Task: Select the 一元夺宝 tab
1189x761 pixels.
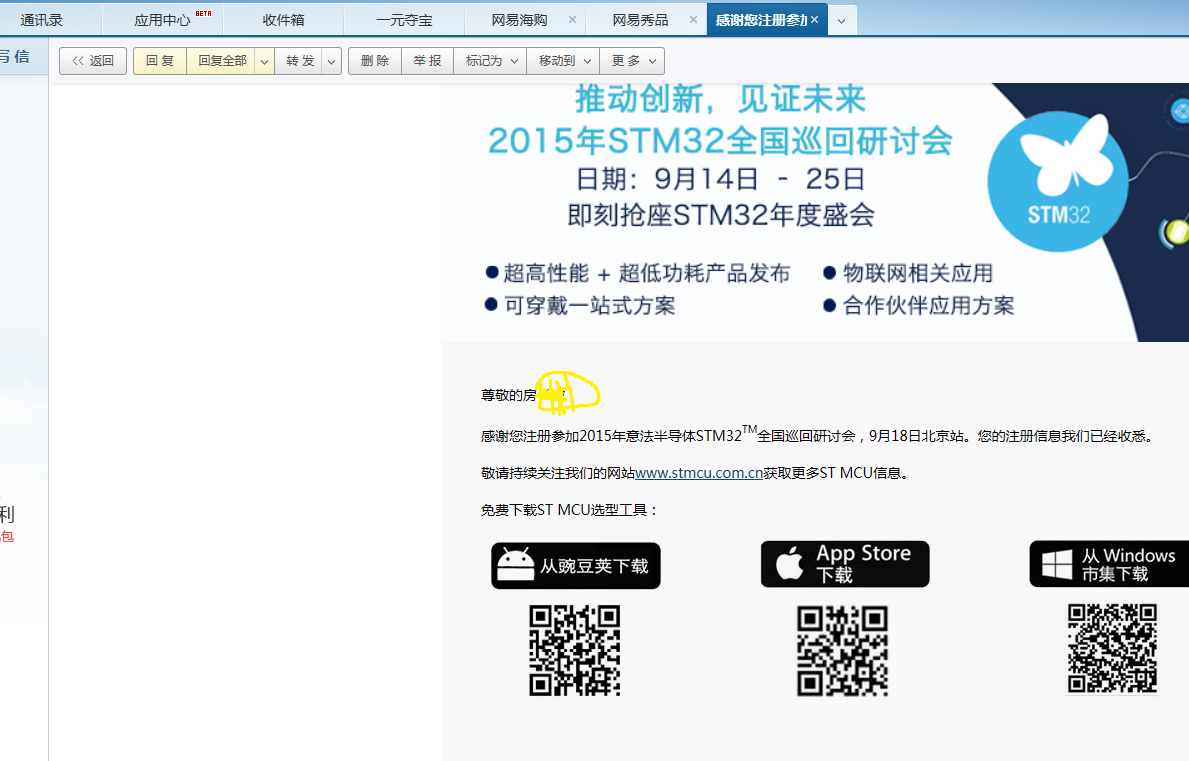Action: coord(404,20)
